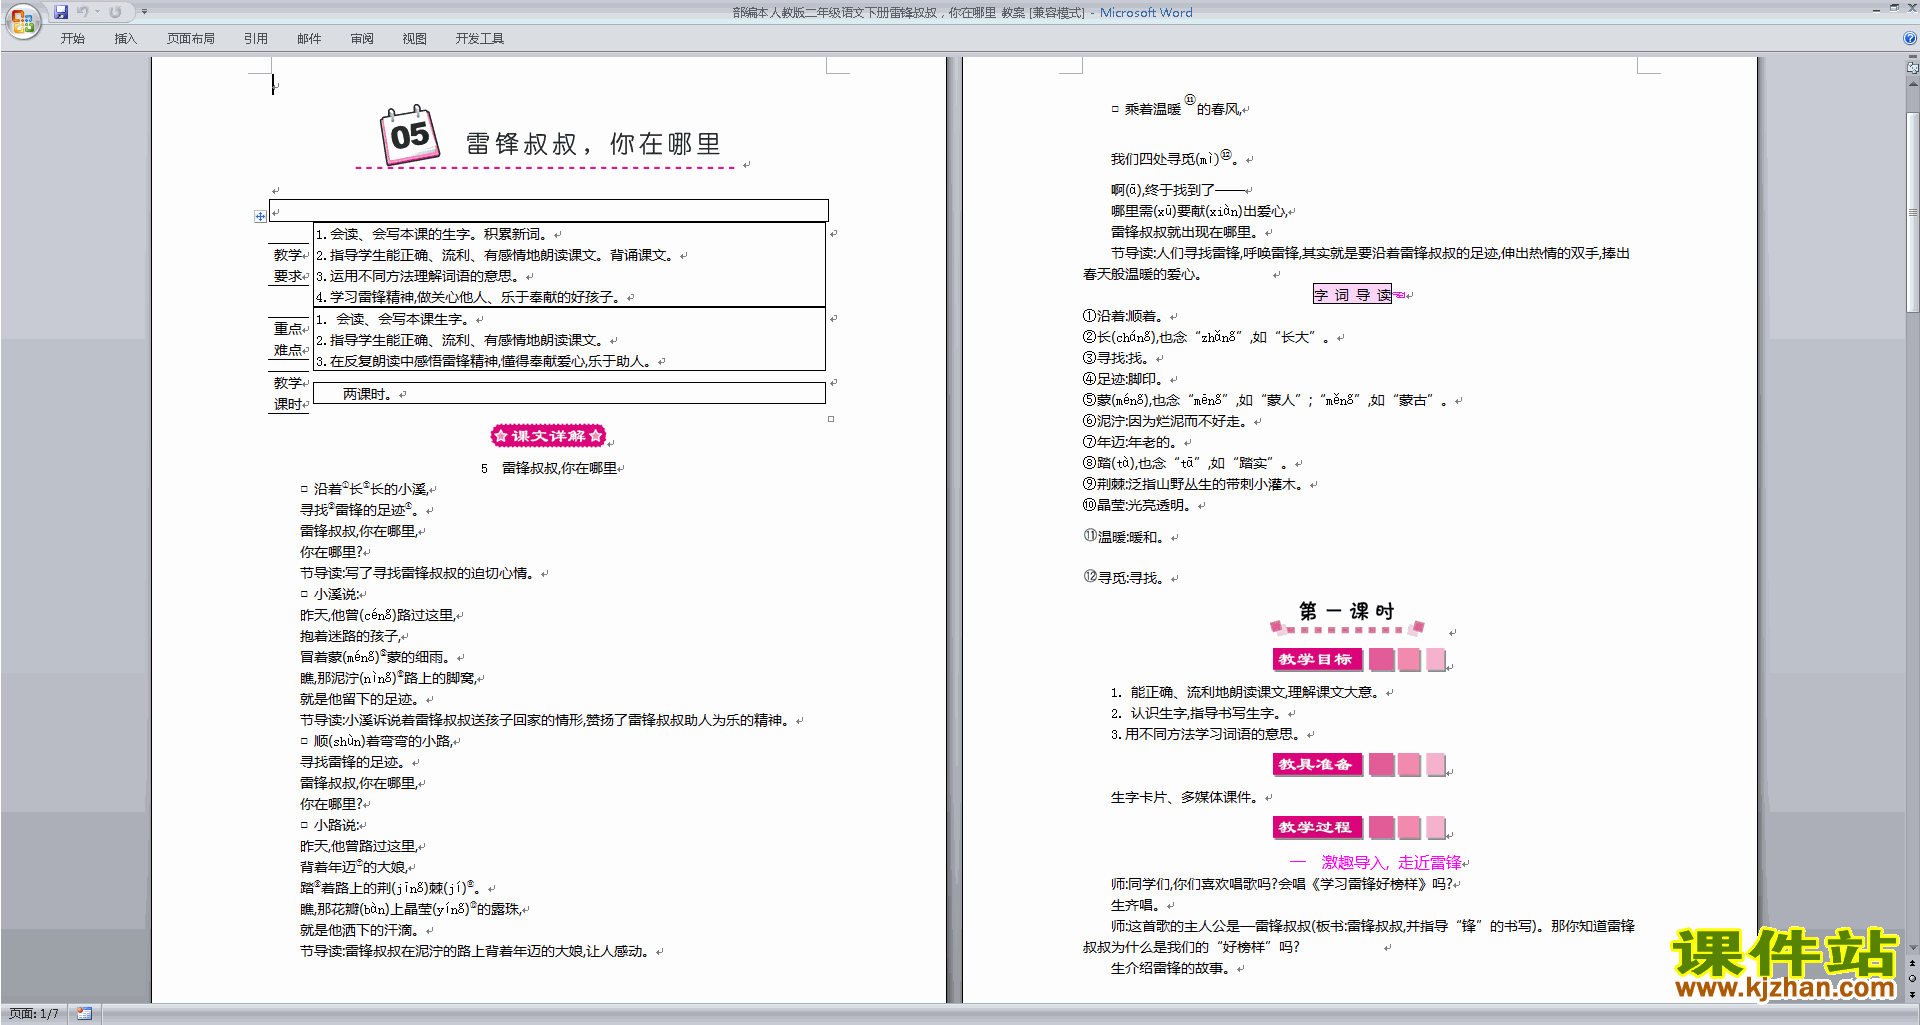Undo the last action
1920x1025 pixels.
[82, 12]
